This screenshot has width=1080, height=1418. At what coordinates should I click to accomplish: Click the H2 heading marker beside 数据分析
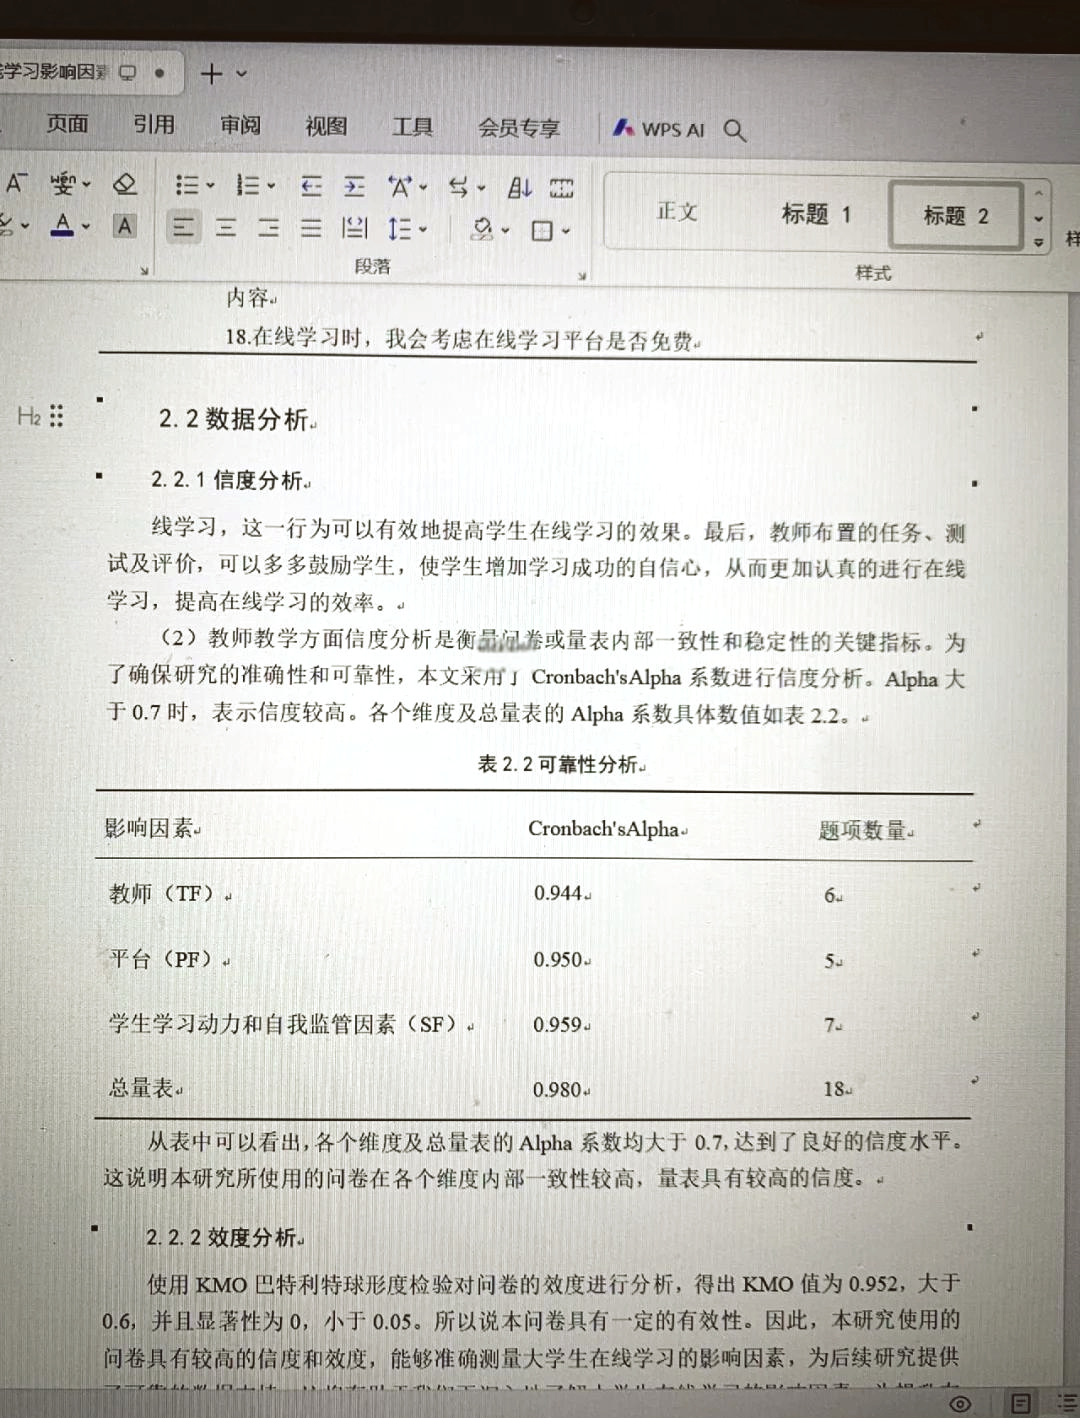[31, 414]
